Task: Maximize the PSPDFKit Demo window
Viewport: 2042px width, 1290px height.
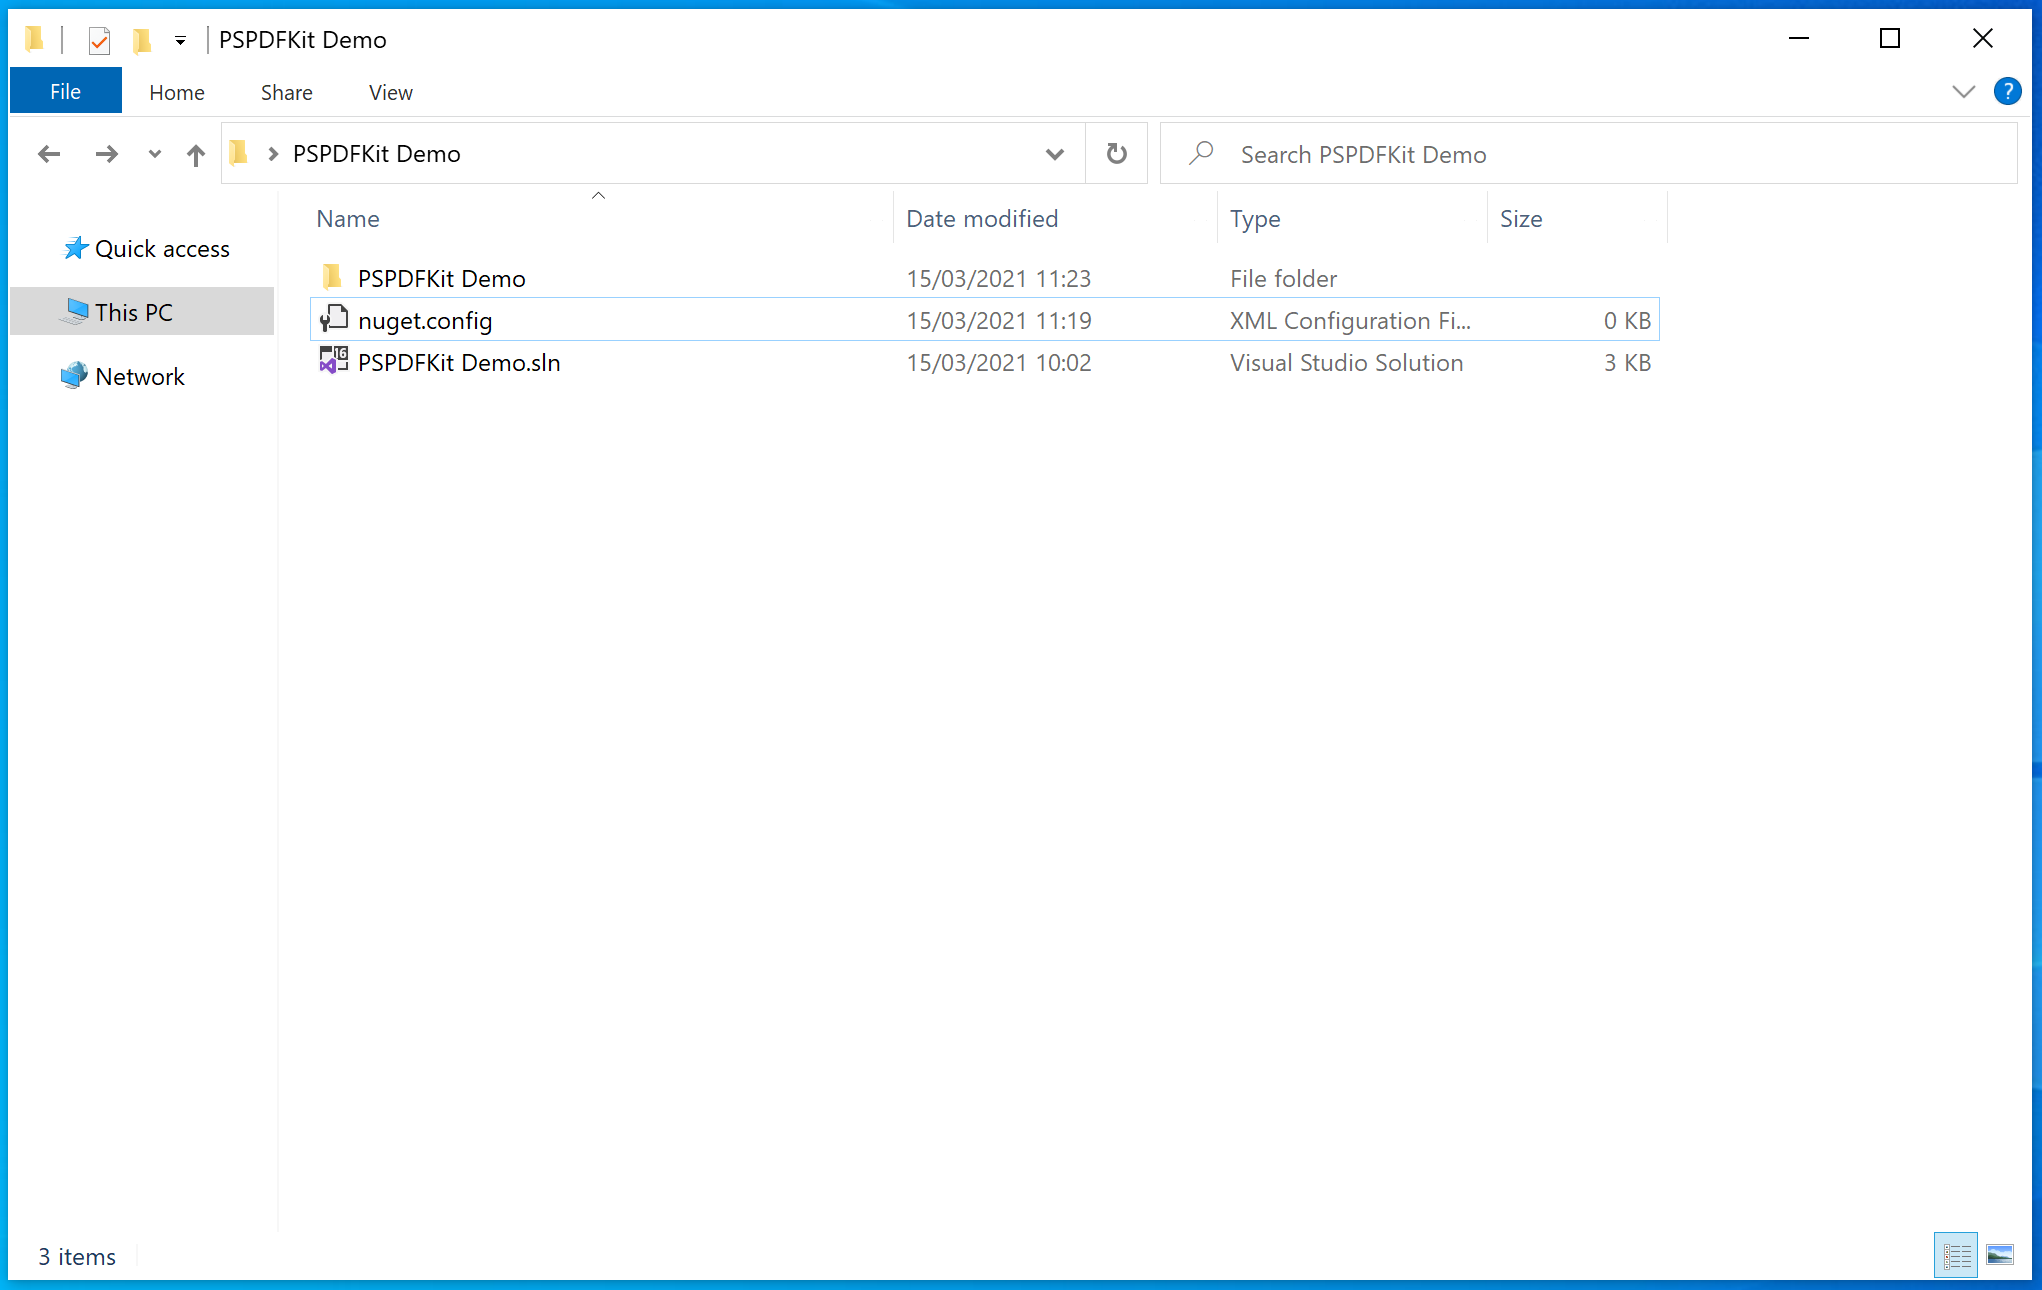Action: pos(1890,39)
